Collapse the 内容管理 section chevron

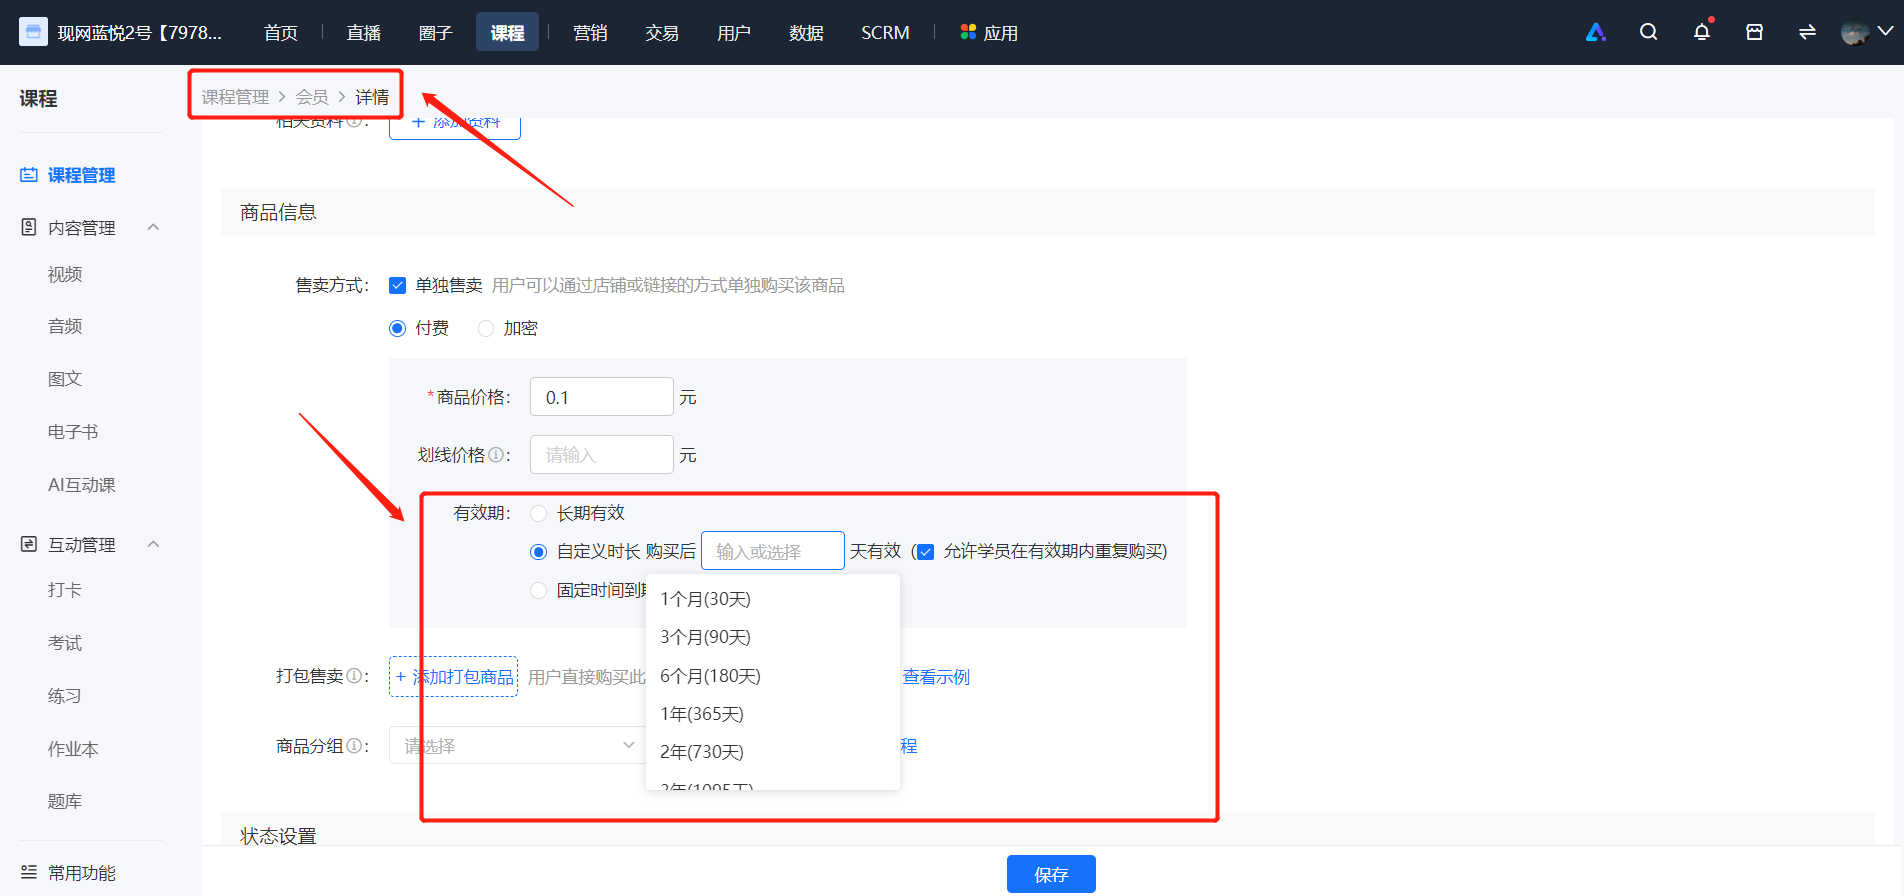[154, 227]
